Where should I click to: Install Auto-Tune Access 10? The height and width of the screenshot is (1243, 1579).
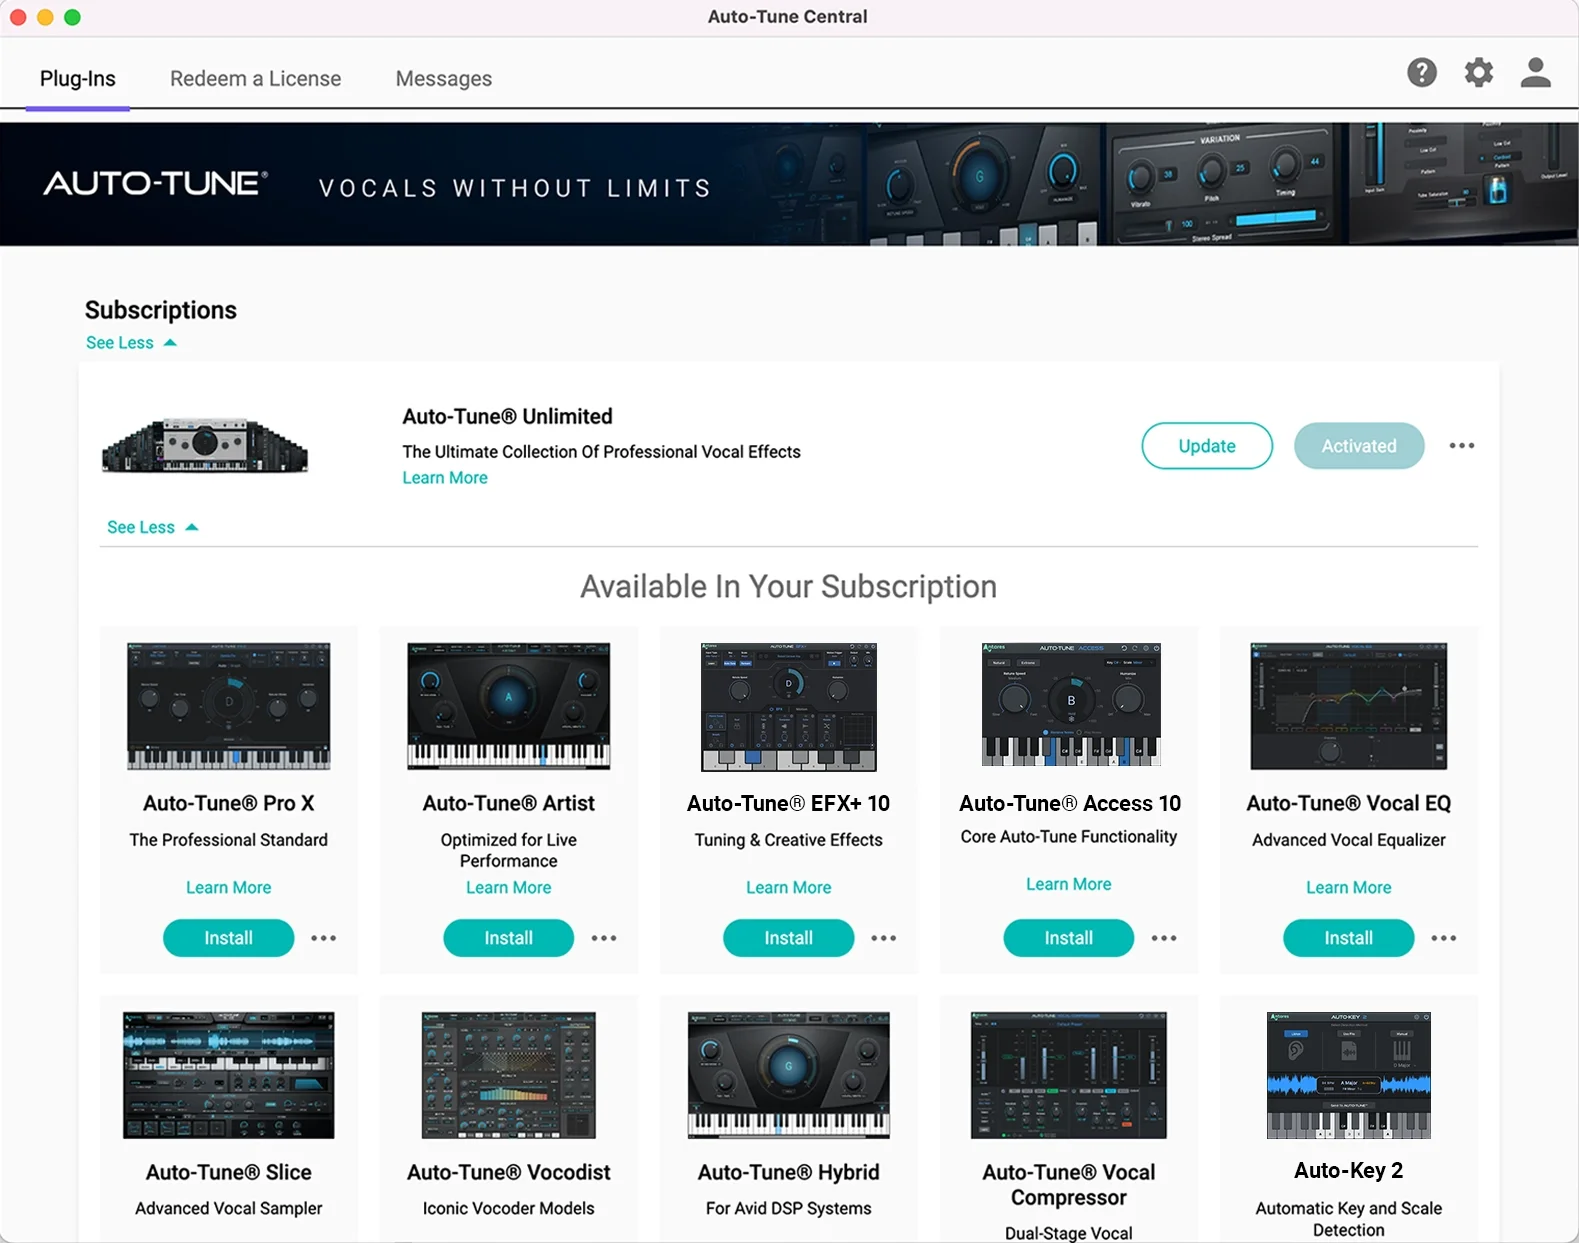1068,938
